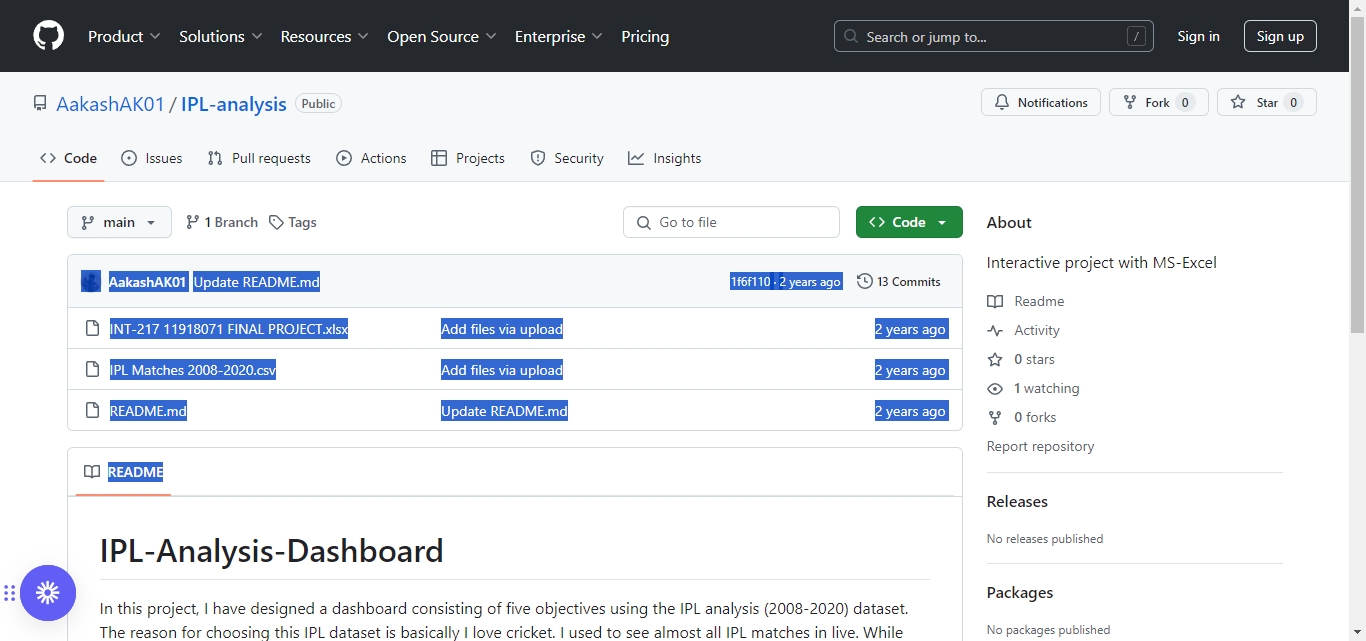
Task: Click the Public visibility label
Action: [x=318, y=103]
